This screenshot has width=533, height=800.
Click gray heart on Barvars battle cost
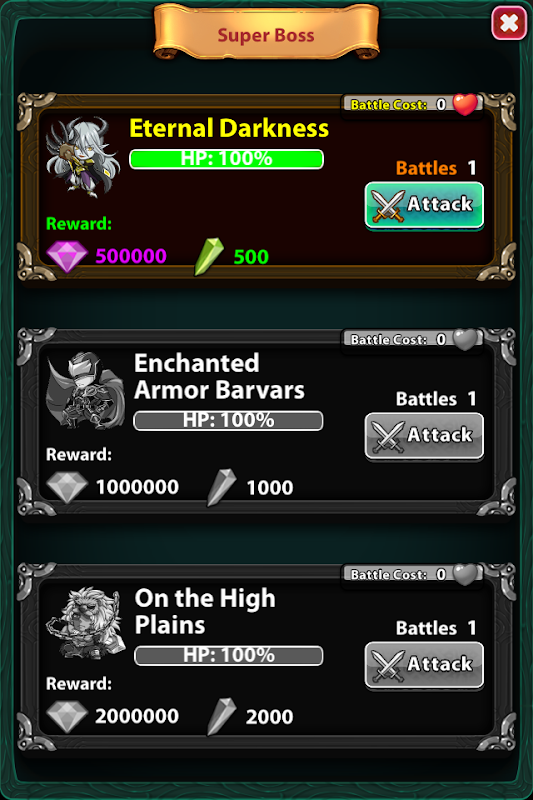[x=465, y=339]
